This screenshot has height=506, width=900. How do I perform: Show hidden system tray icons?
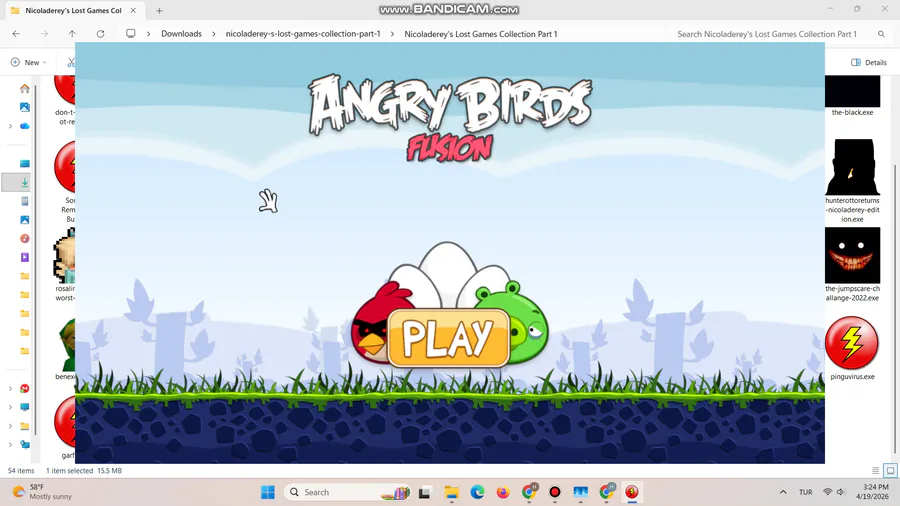(x=783, y=492)
